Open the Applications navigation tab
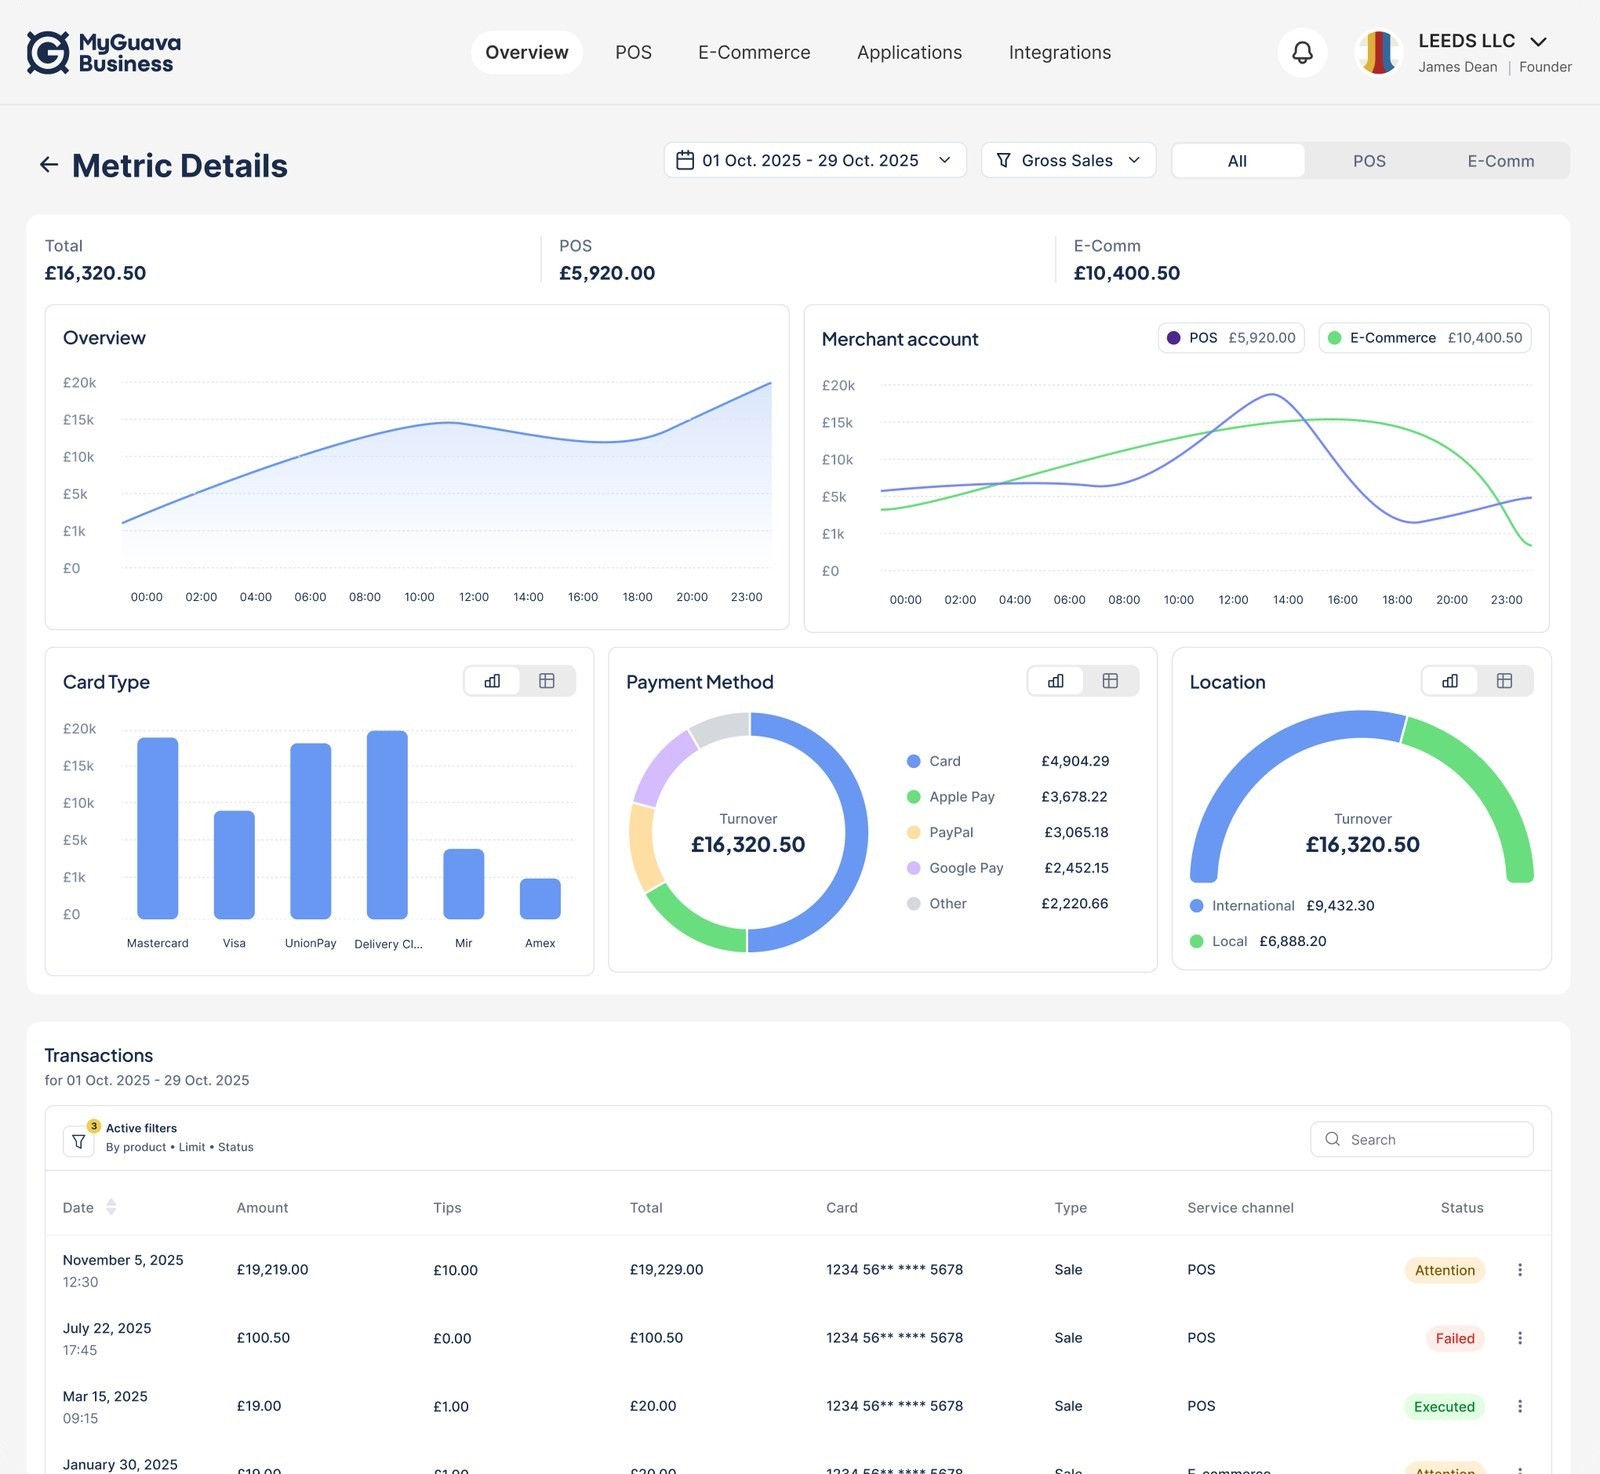Screen dimensions: 1600x1474 coord(909,52)
